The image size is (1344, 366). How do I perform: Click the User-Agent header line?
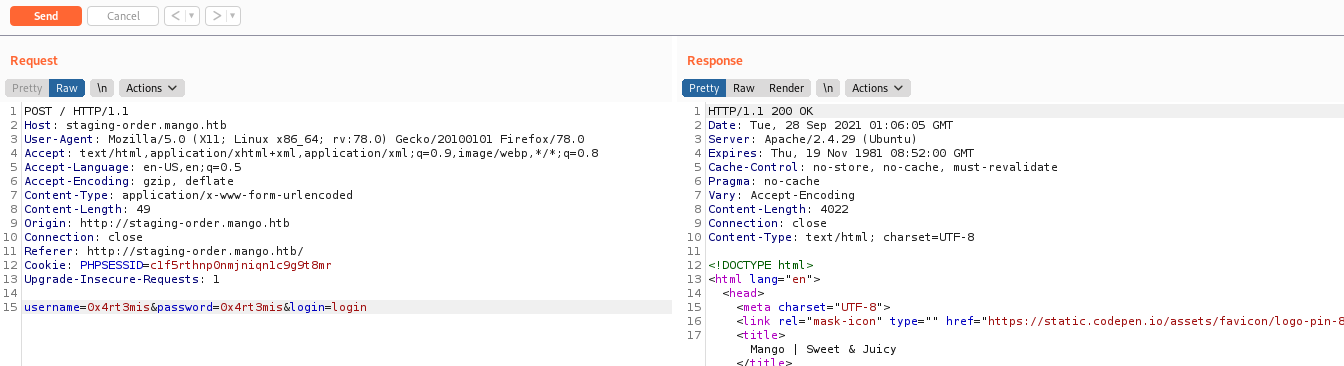[x=304, y=139]
